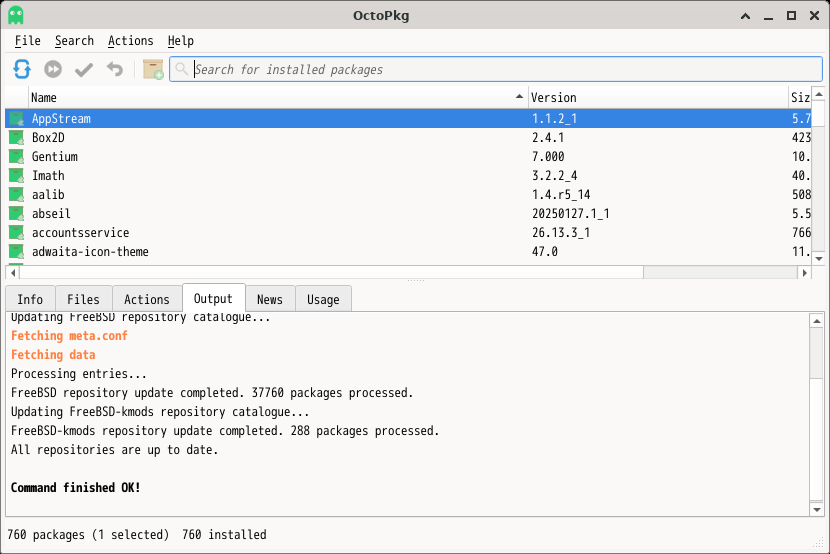This screenshot has height=554, width=830.
Task: Click output pane scroll-down arrow
Action: point(817,510)
